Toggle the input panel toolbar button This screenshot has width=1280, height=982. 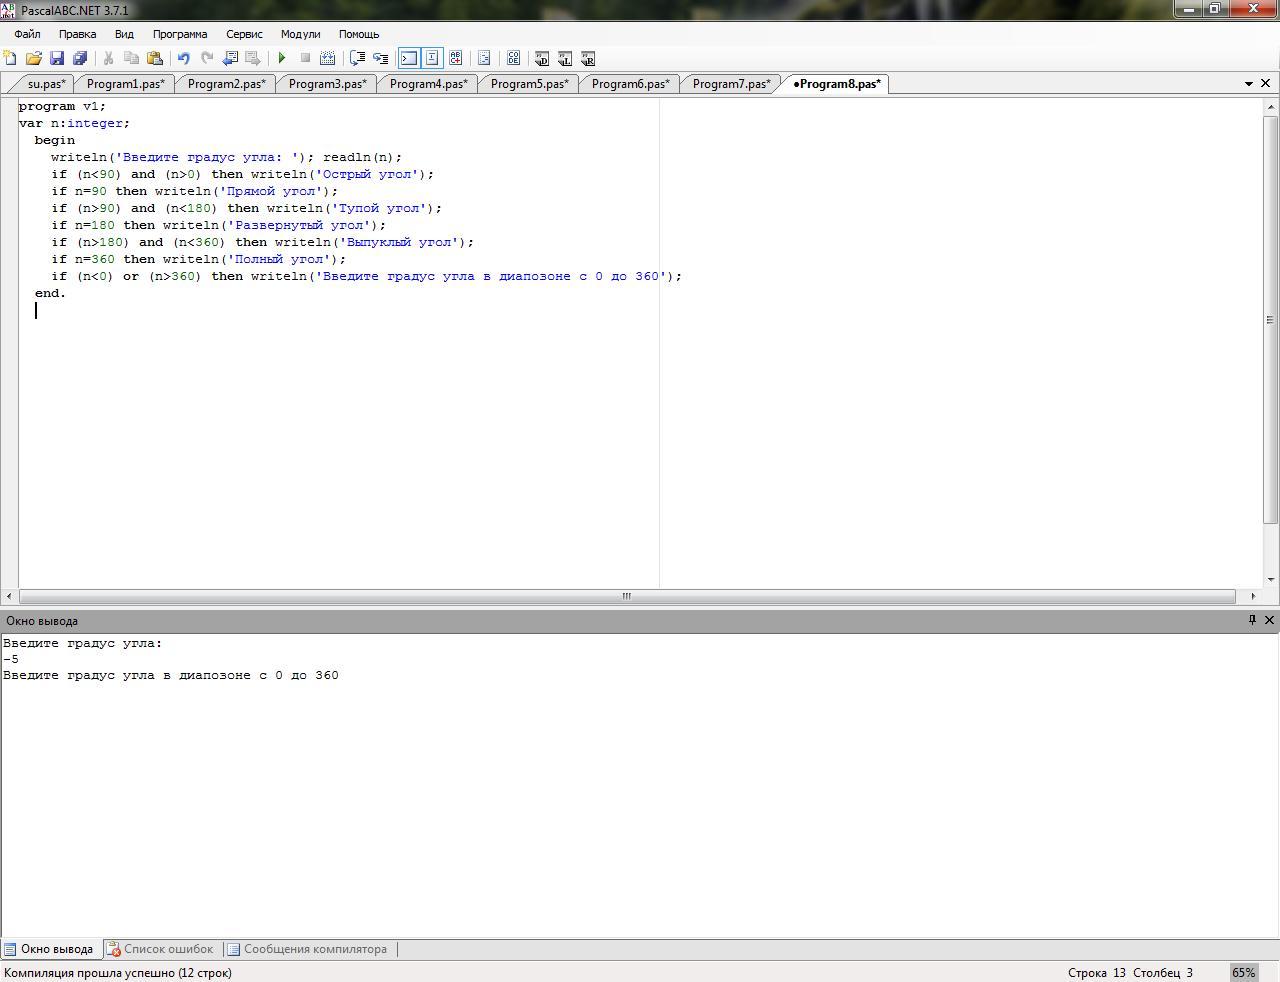[x=432, y=59]
